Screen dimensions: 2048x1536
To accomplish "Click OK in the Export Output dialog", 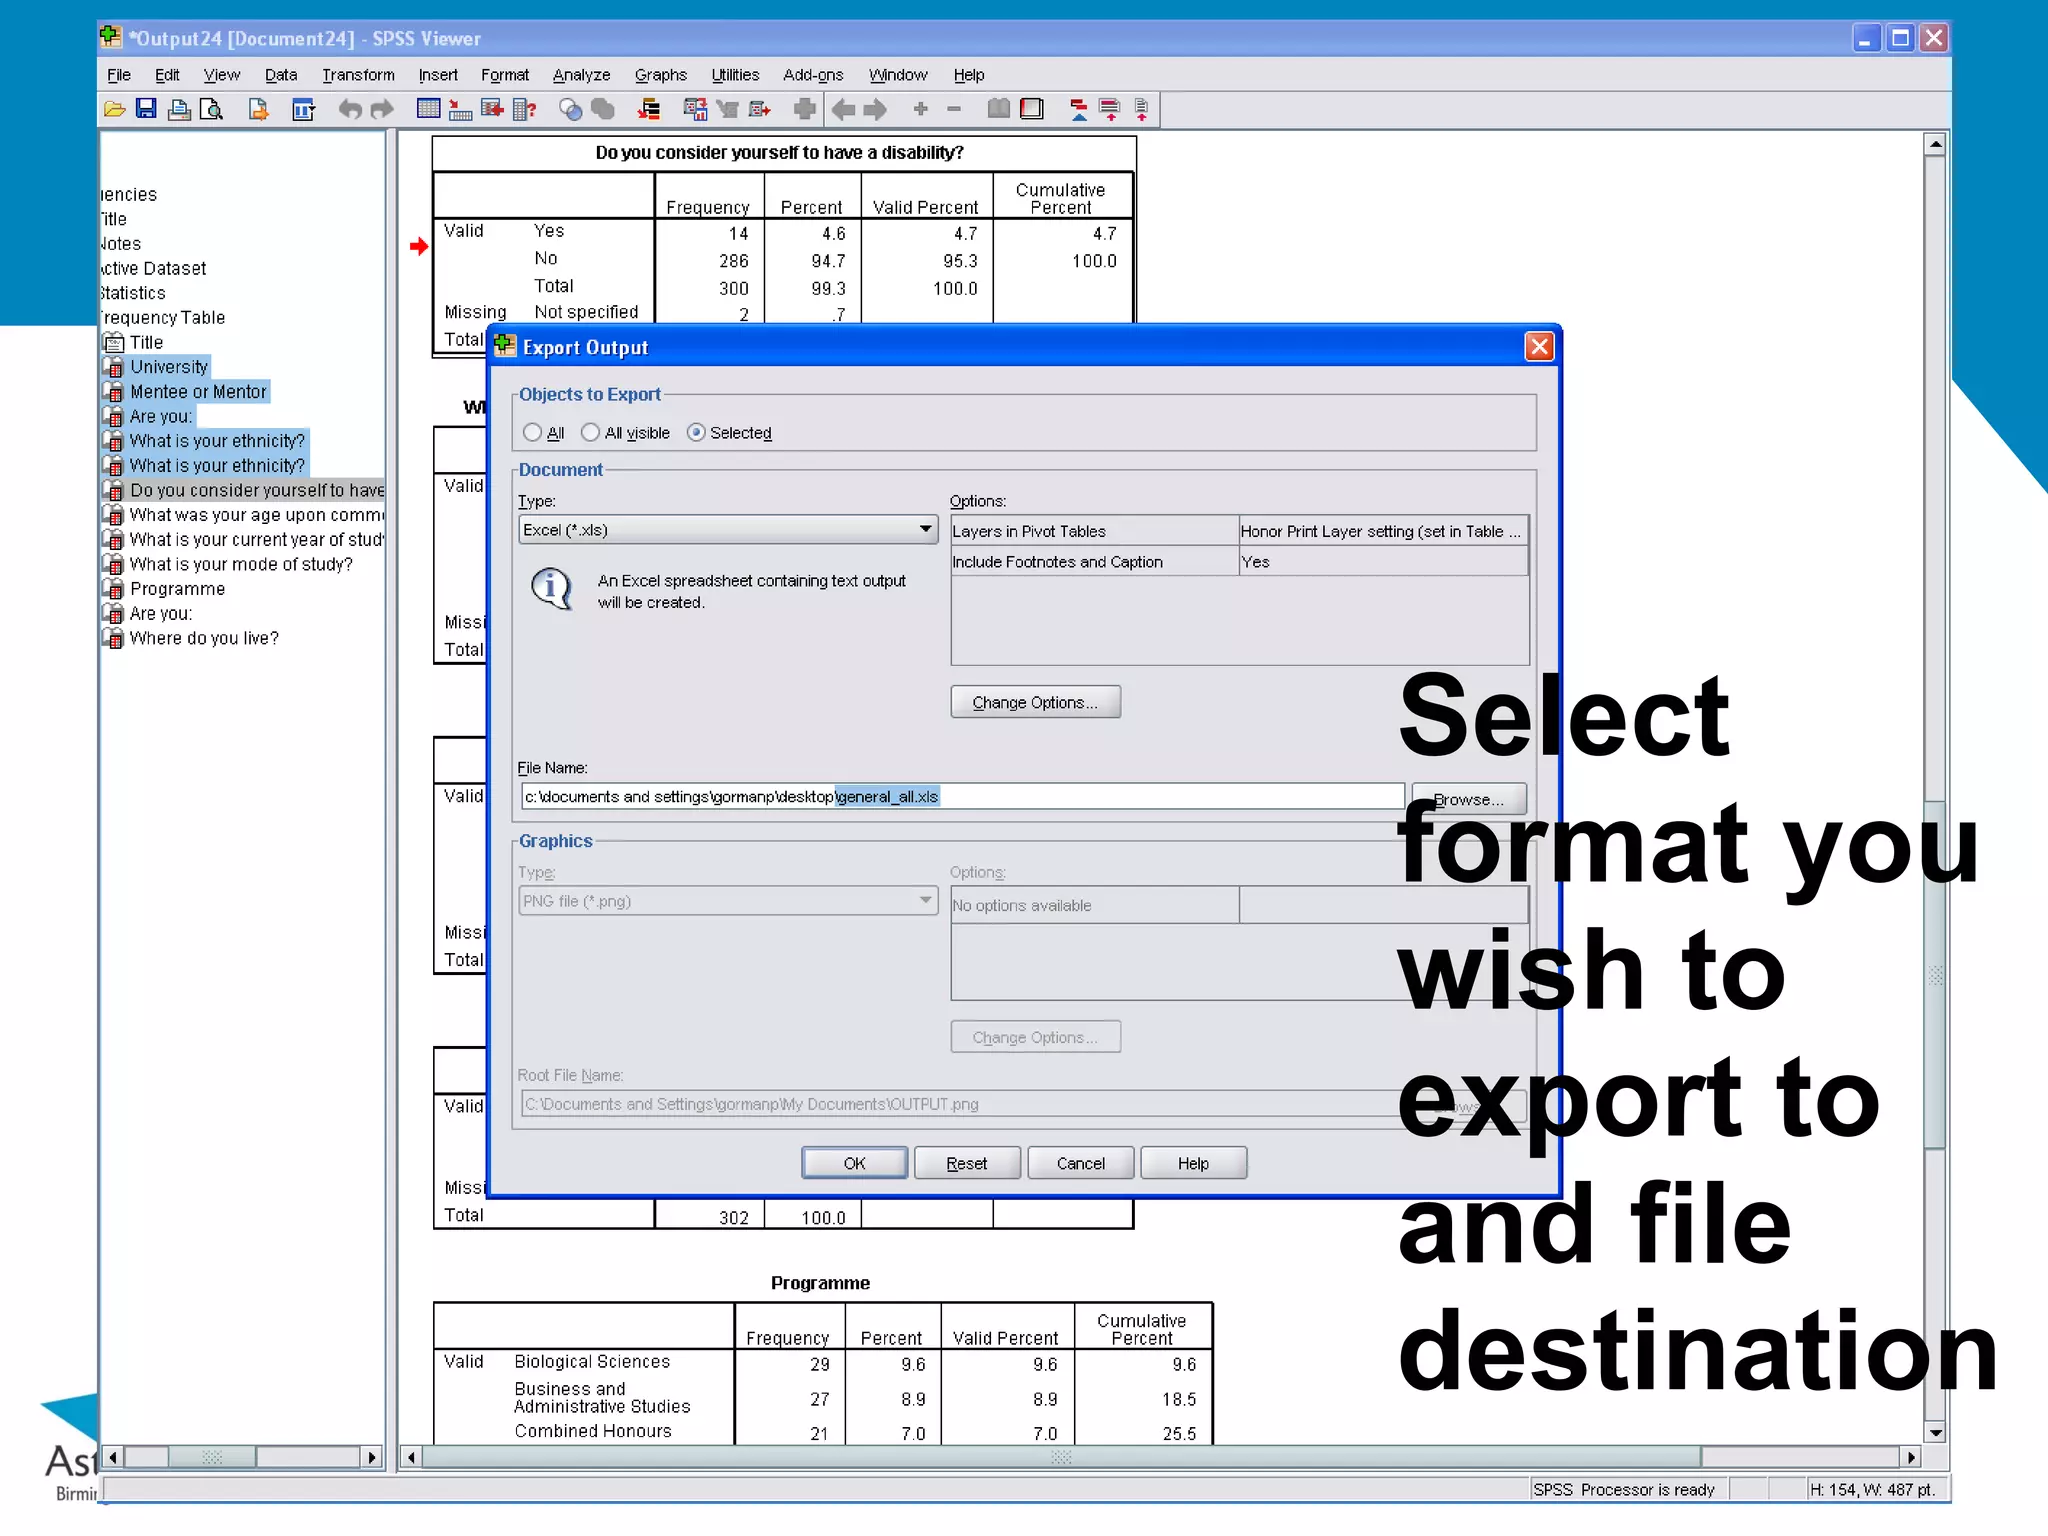I will coord(854,1163).
